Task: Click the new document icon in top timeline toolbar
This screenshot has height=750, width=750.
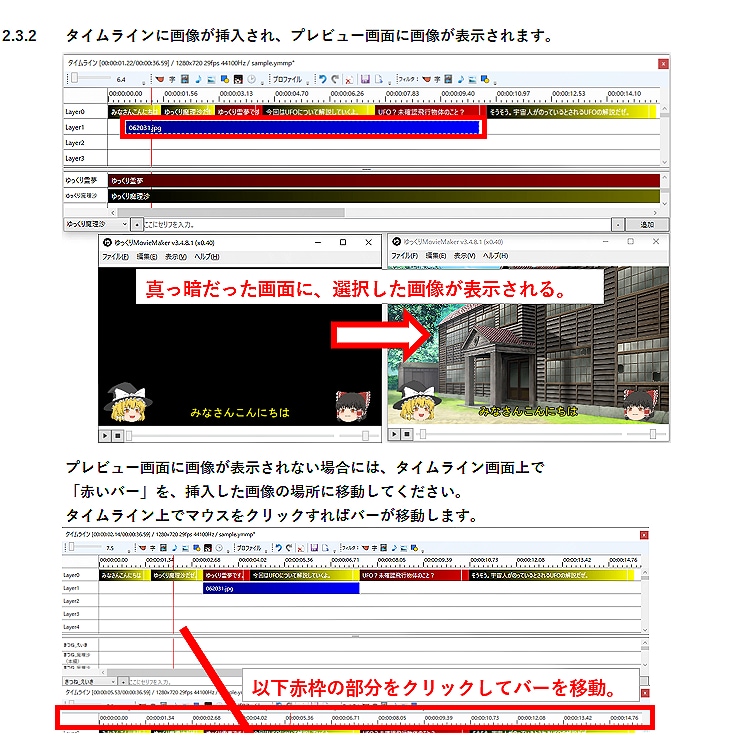Action: click(378, 79)
